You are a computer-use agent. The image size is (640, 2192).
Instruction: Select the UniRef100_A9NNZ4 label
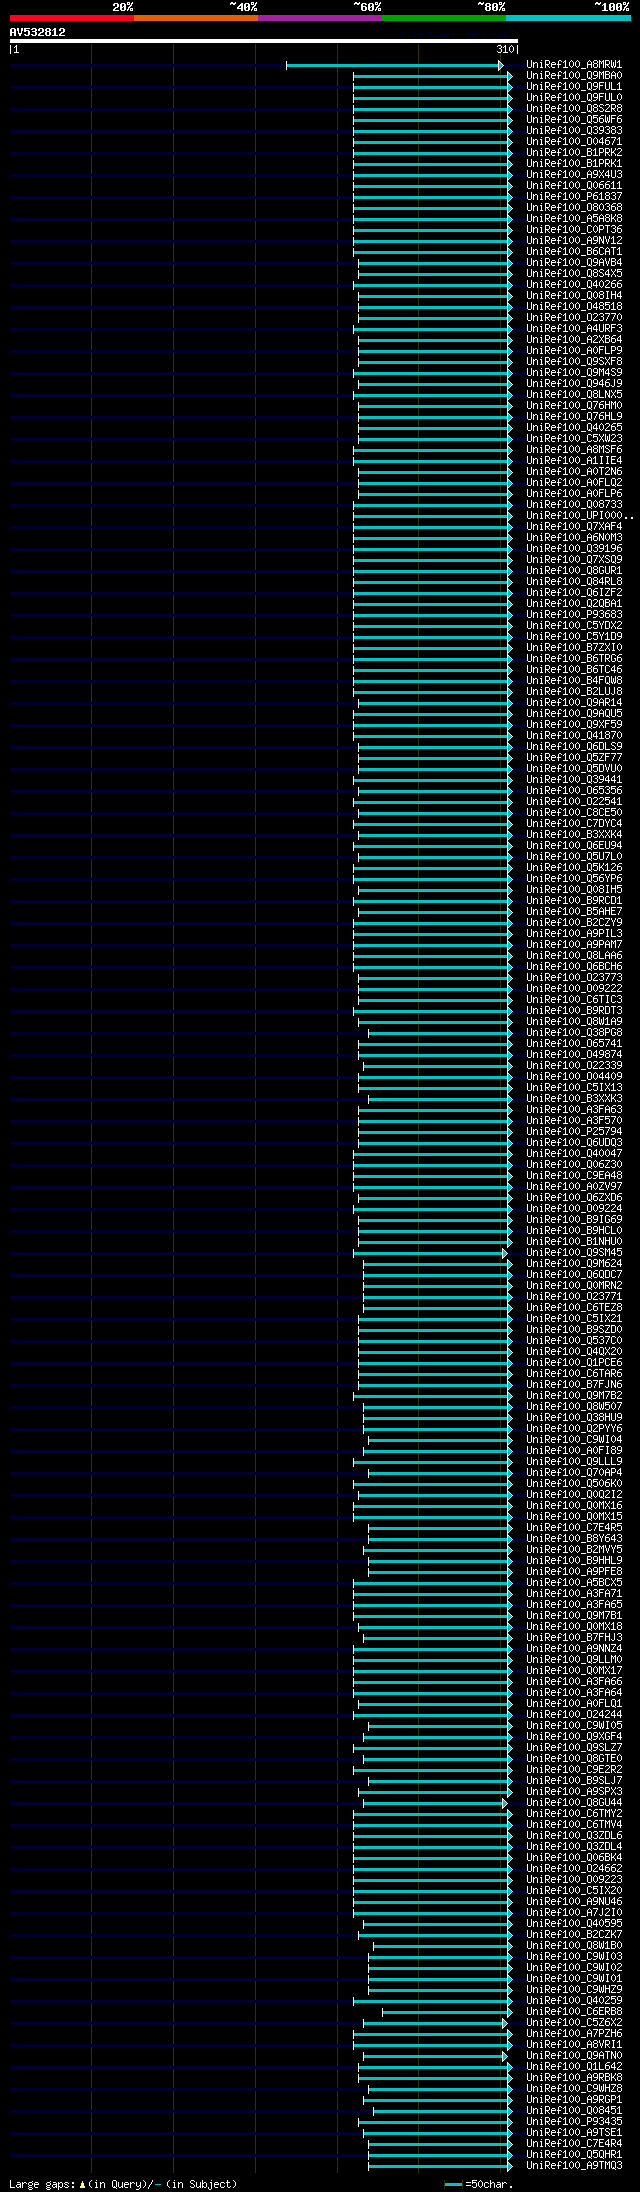pos(574,1649)
